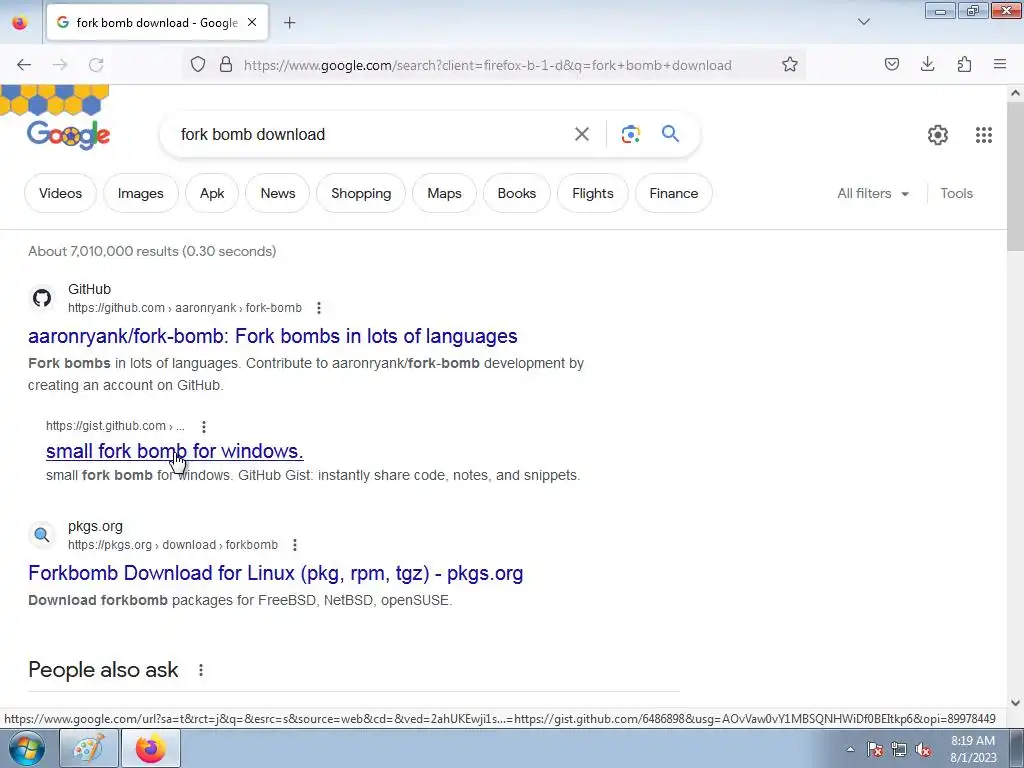Open the Firefox downloads panel
The width and height of the screenshot is (1024, 768).
coord(927,64)
